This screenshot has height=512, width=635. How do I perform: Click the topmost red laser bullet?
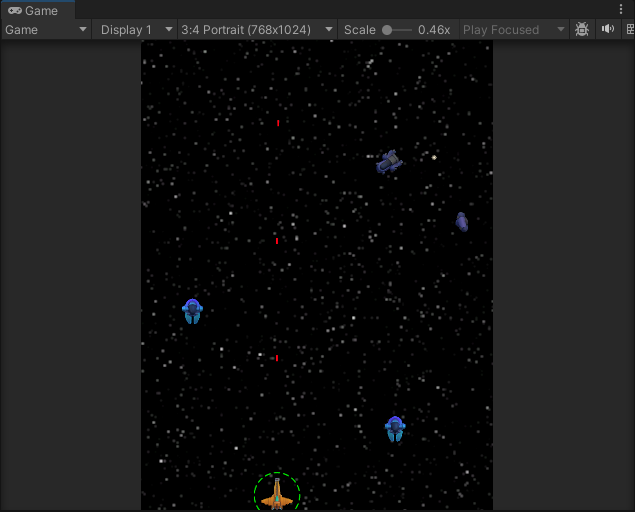pos(278,123)
